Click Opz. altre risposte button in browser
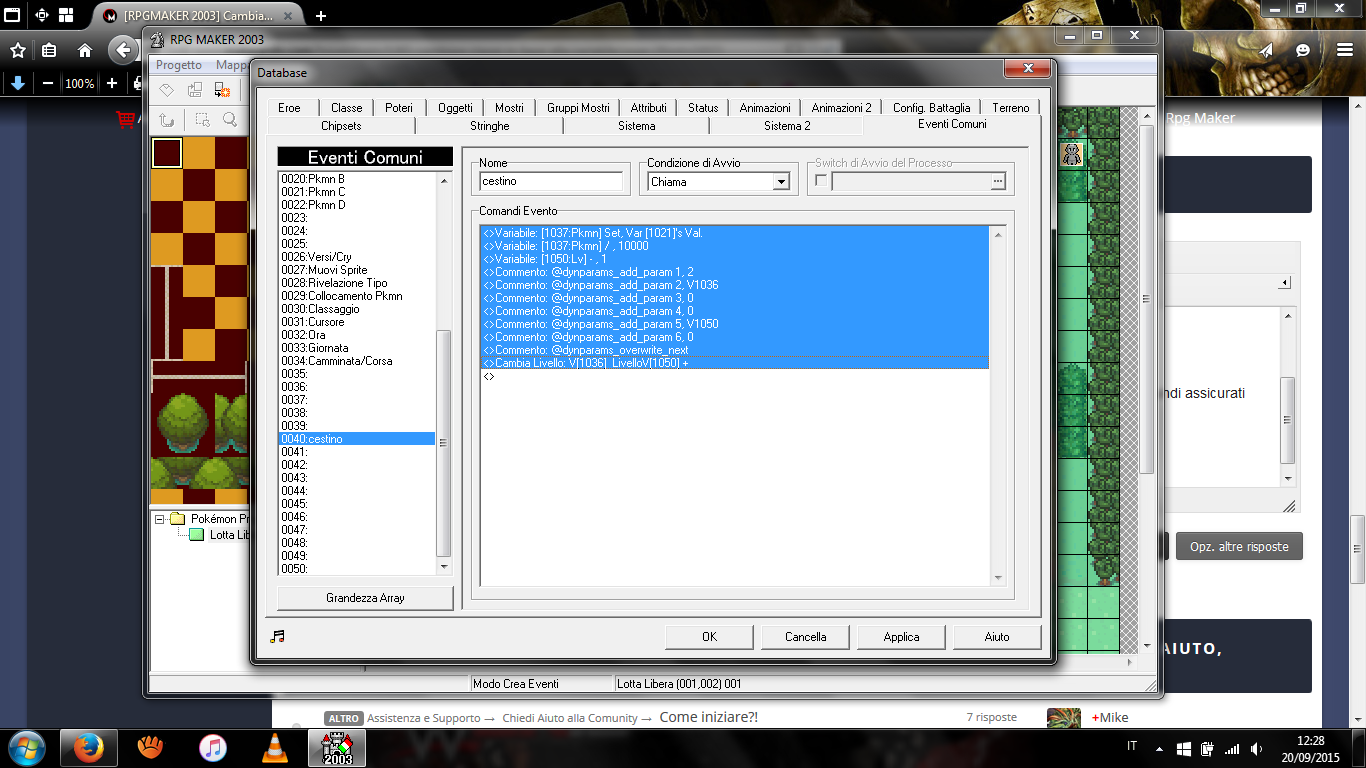Image resolution: width=1366 pixels, height=768 pixels. pos(1239,547)
